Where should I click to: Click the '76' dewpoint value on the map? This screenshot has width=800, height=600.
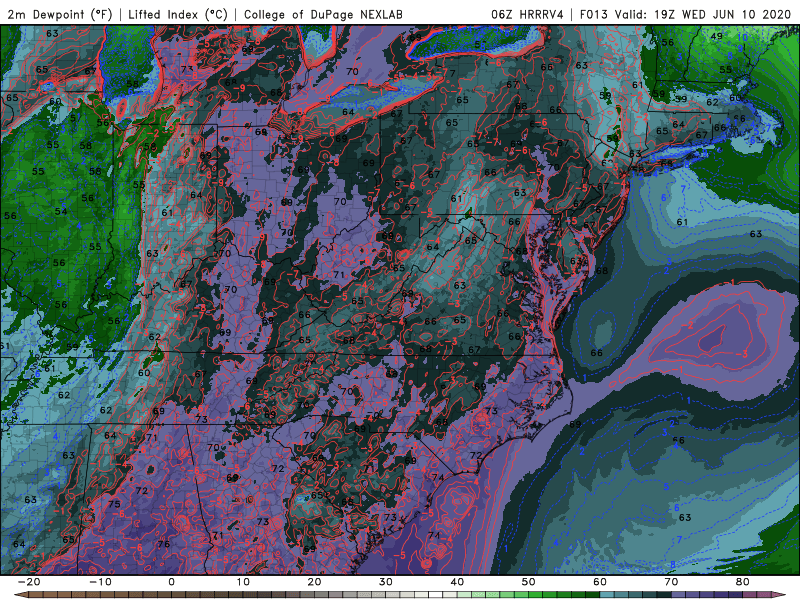tap(163, 543)
